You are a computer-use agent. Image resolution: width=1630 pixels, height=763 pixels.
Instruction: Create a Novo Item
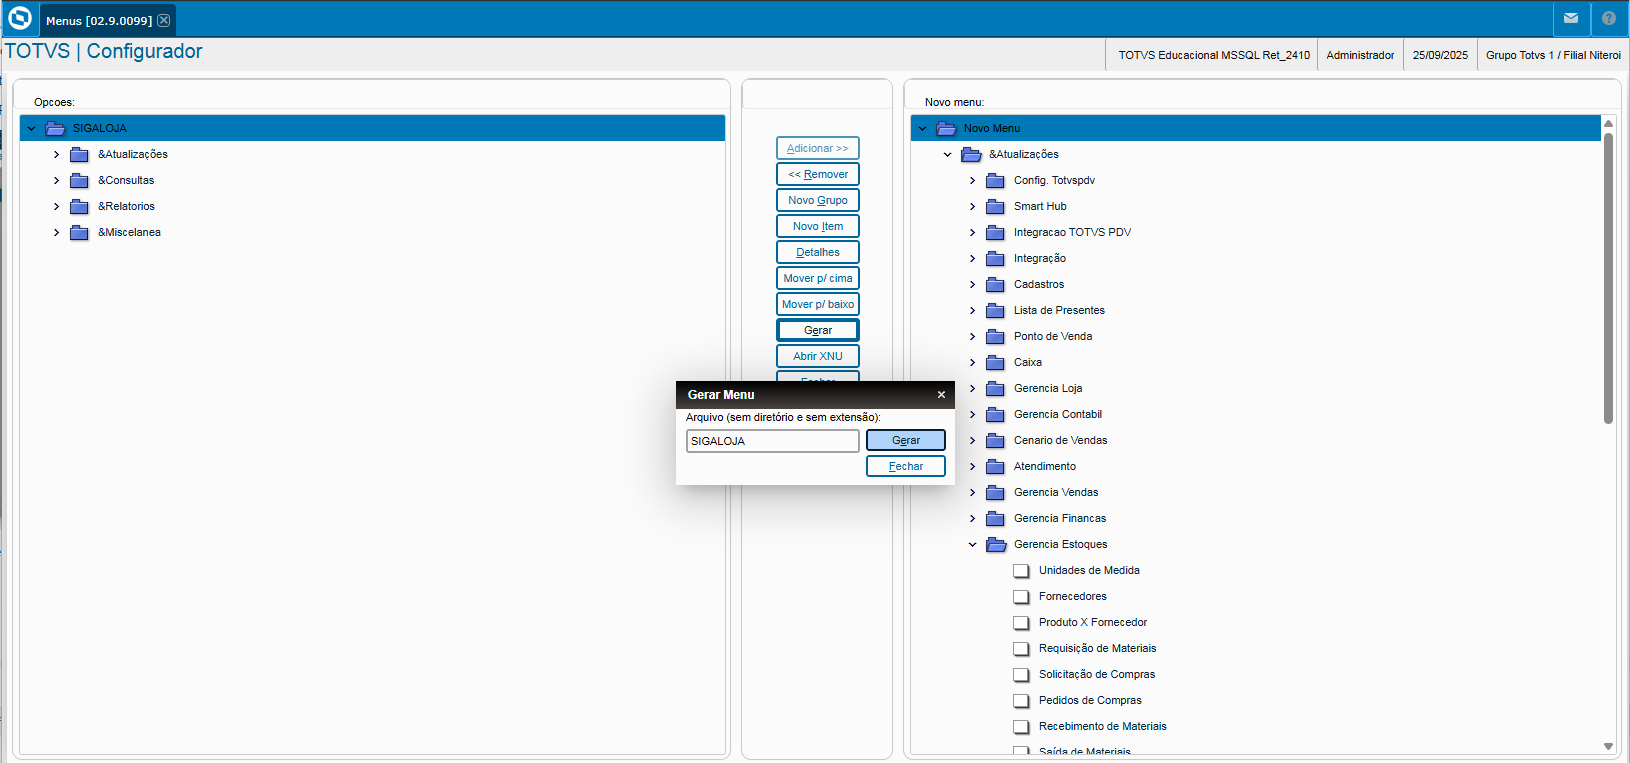tap(818, 226)
